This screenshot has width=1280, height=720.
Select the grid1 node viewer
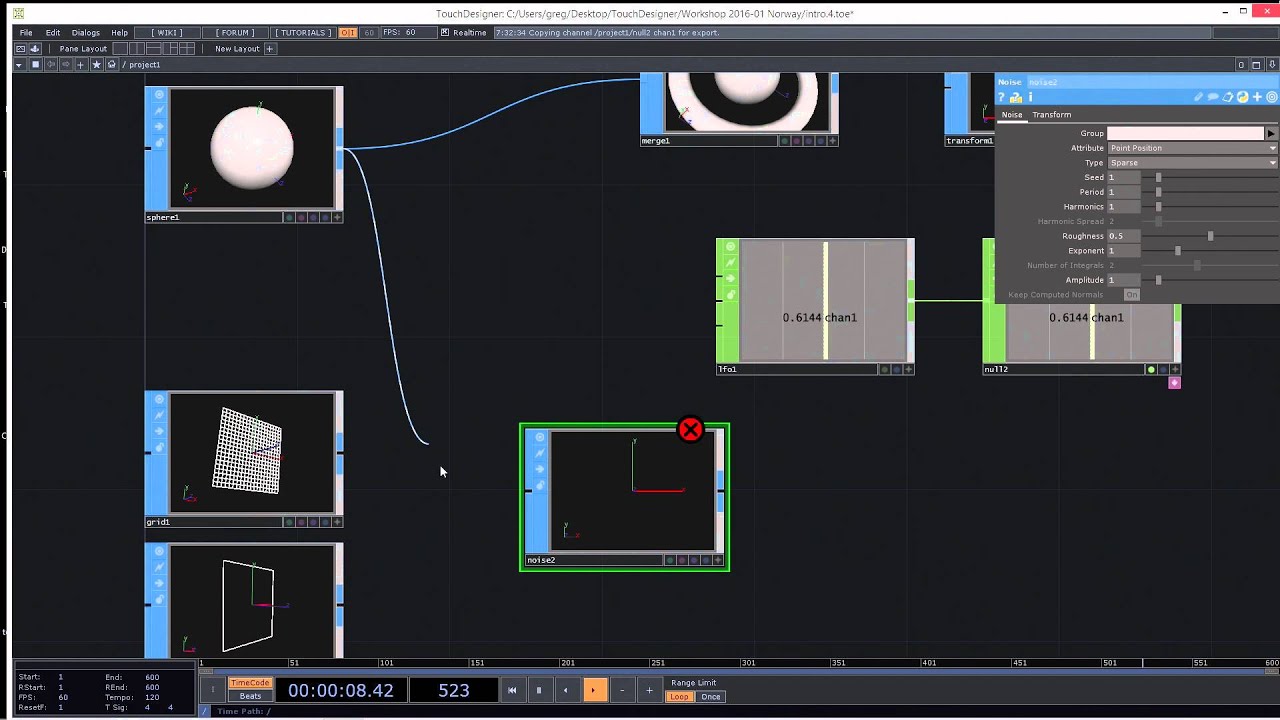pyautogui.click(x=252, y=453)
